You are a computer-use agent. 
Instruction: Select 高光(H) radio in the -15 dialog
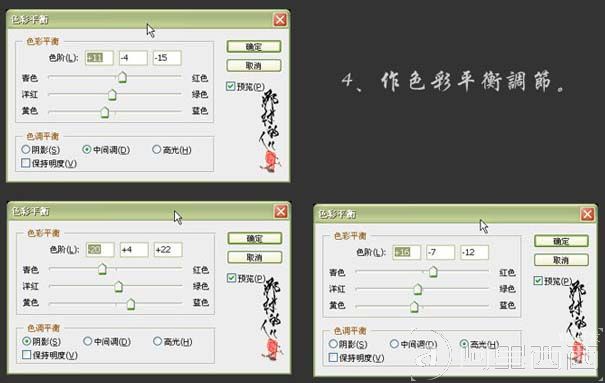click(156, 149)
